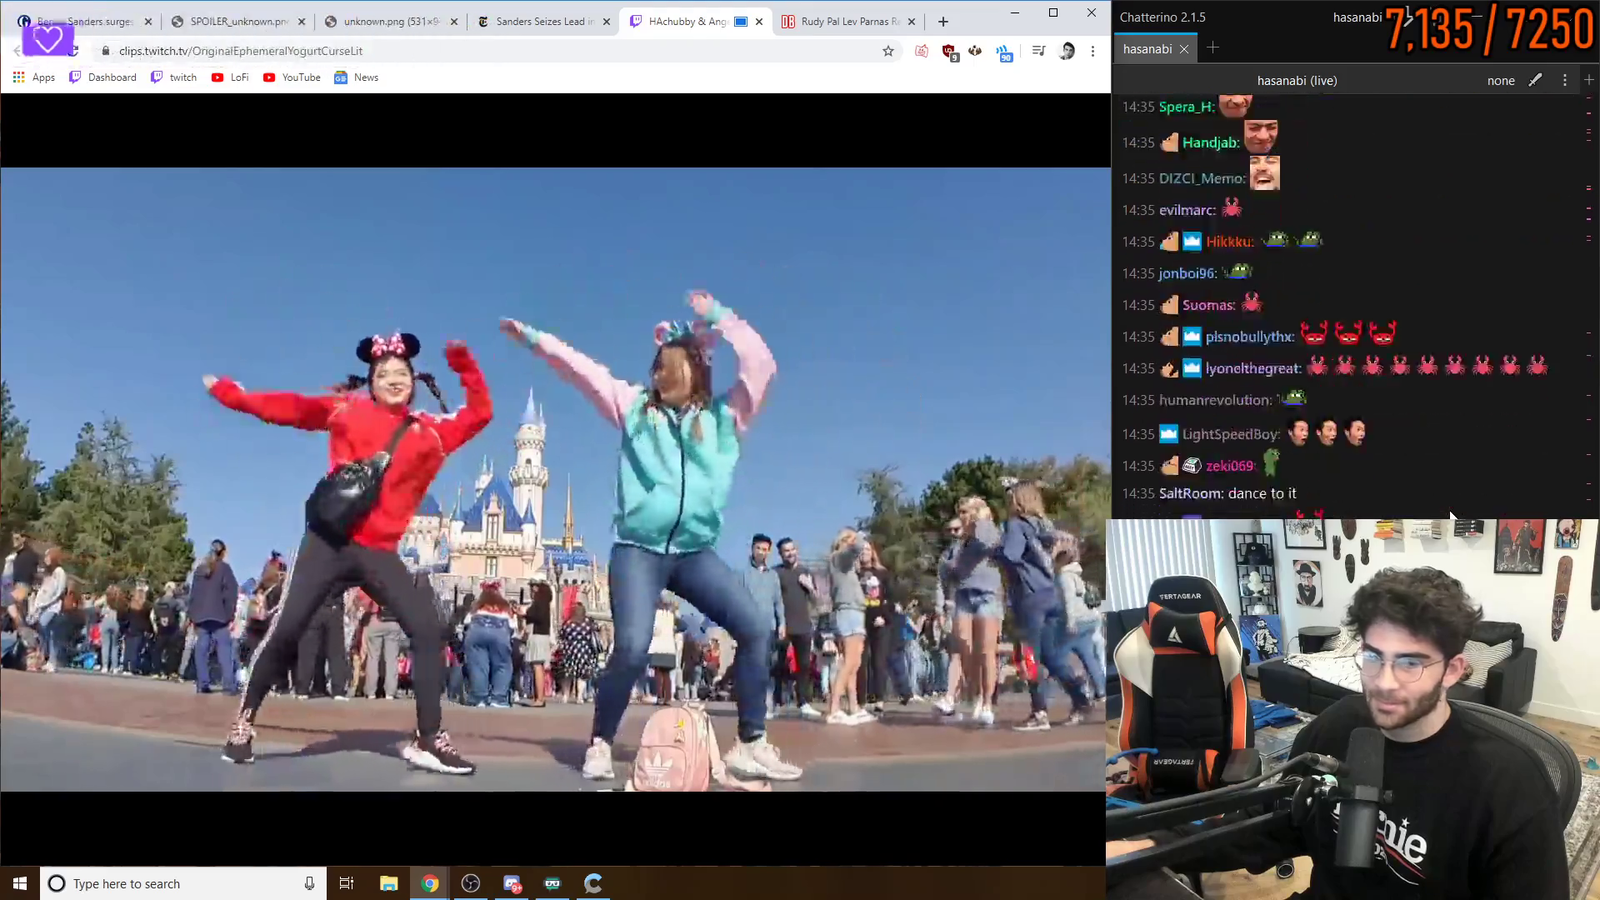Image resolution: width=1600 pixels, height=900 pixels.
Task: Switch to the Sanders Seizes Lead tab
Action: [543, 21]
